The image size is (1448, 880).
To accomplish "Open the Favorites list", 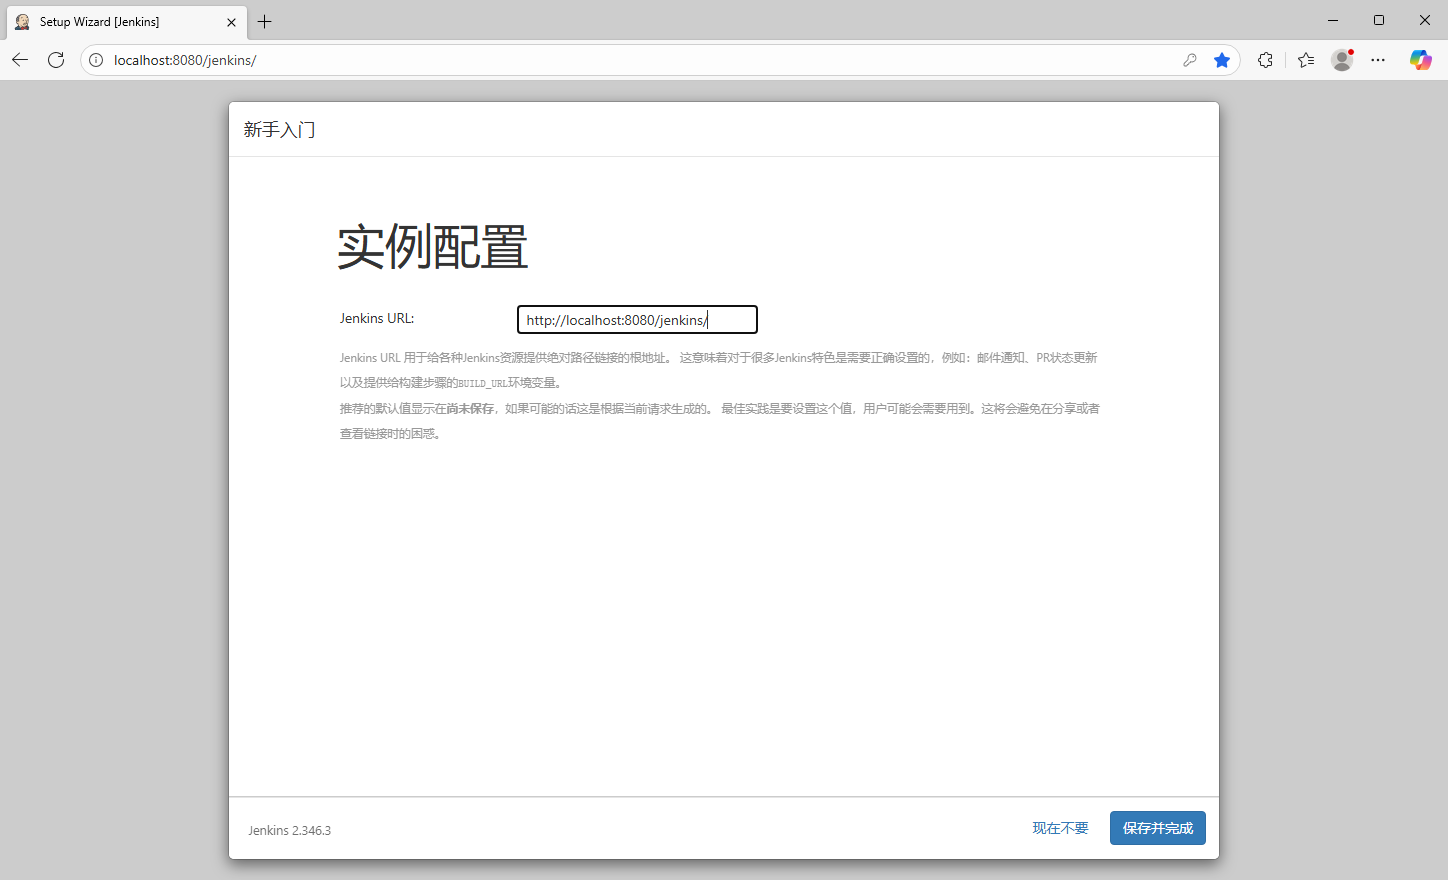I will click(1306, 60).
